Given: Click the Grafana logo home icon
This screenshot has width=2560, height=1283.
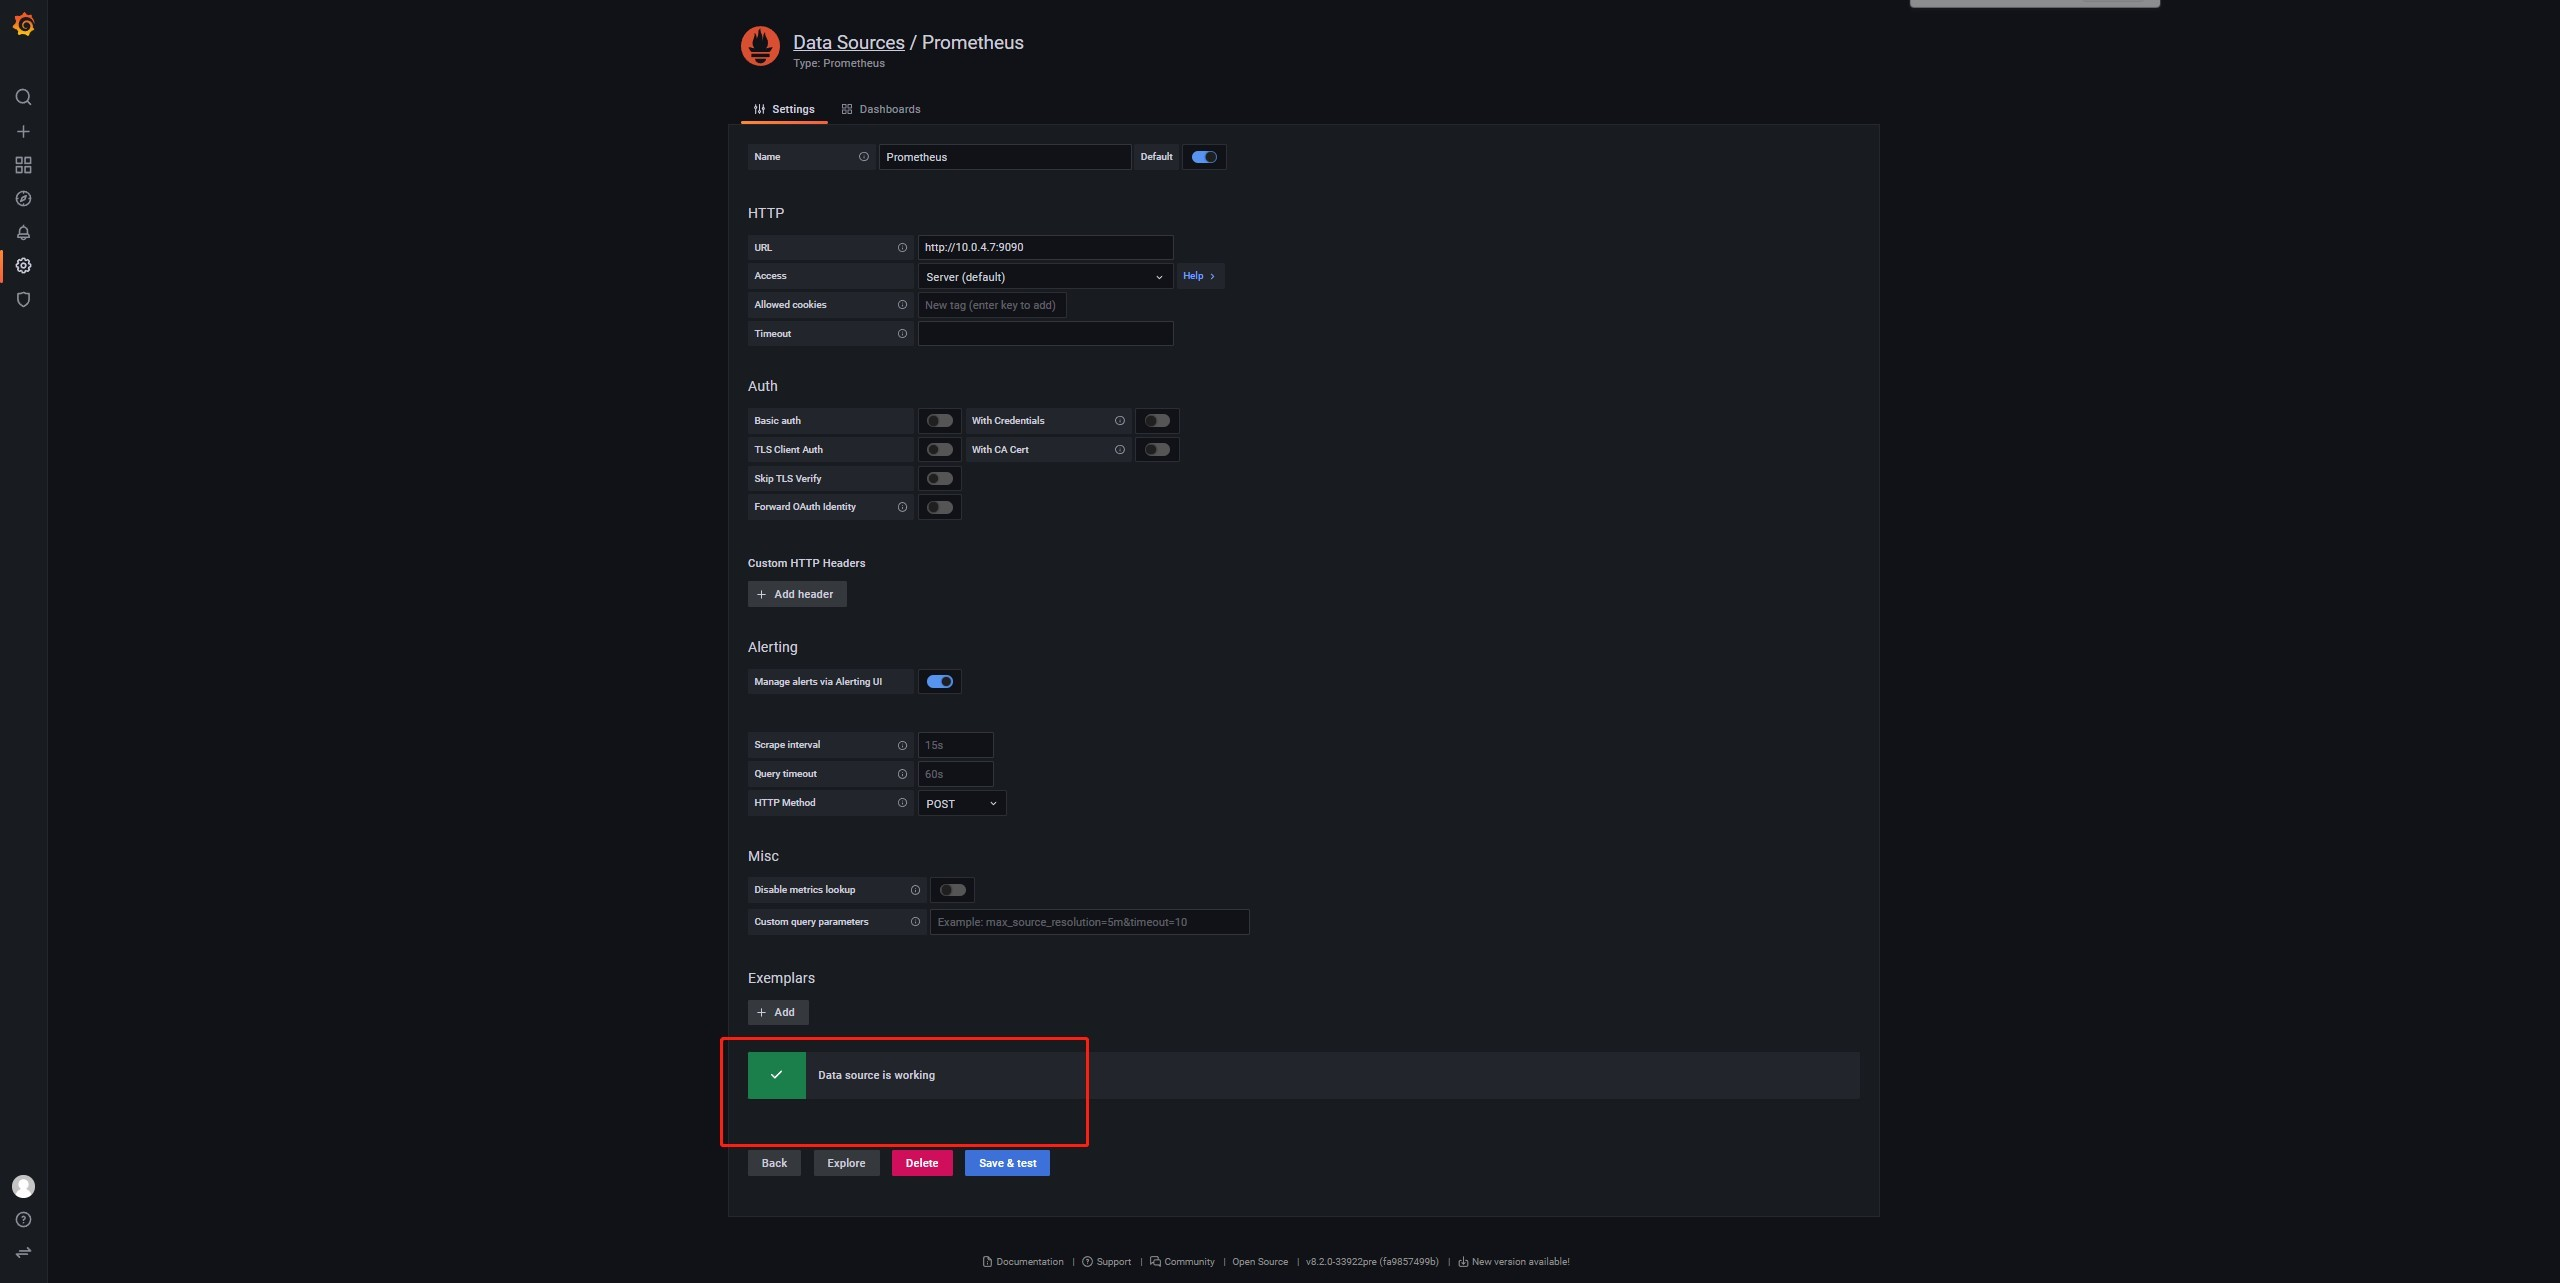Looking at the screenshot, I should (24, 24).
